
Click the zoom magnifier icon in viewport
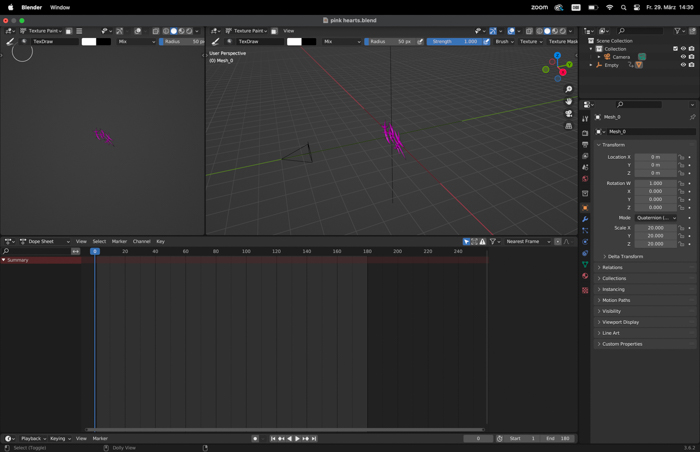569,89
